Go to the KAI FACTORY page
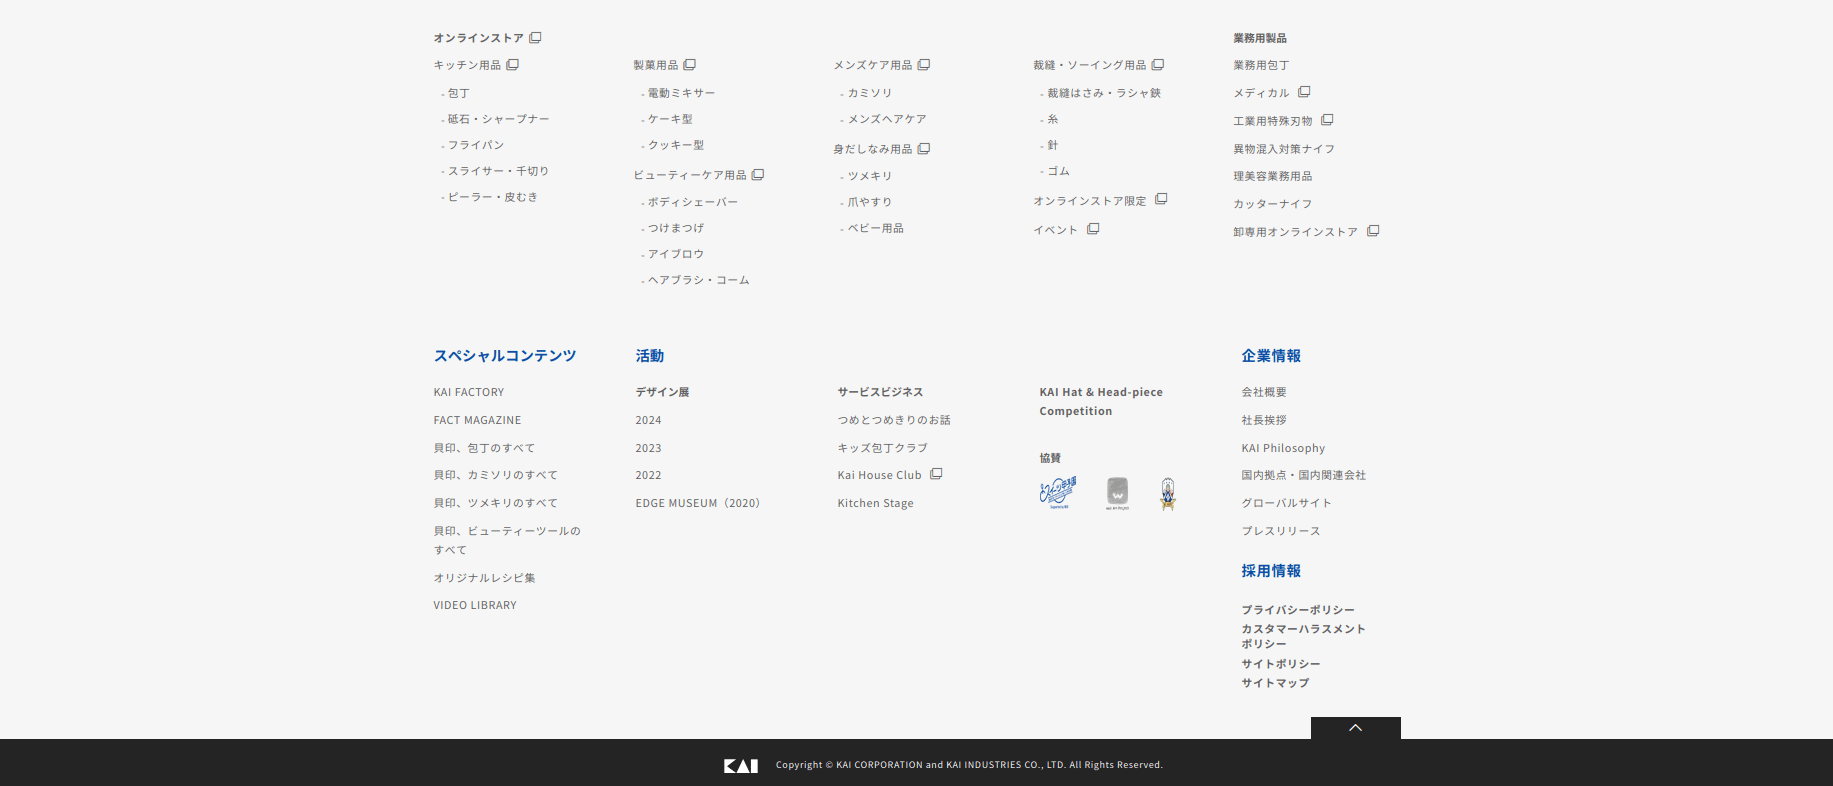The height and width of the screenshot is (786, 1833). click(x=468, y=392)
